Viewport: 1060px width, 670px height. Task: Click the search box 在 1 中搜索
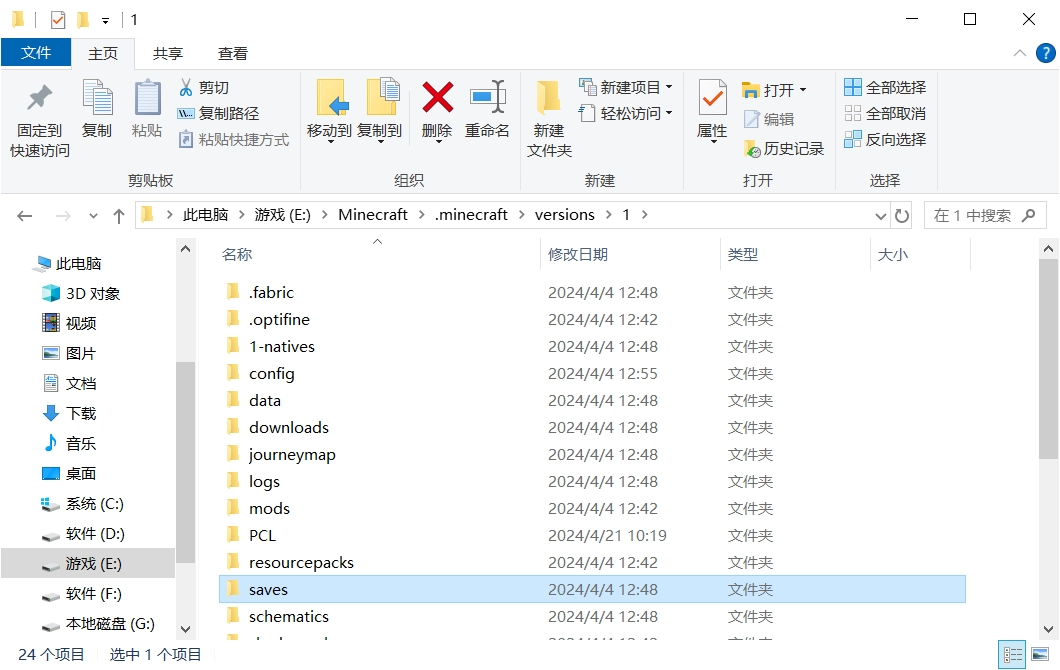pyautogui.click(x=984, y=216)
